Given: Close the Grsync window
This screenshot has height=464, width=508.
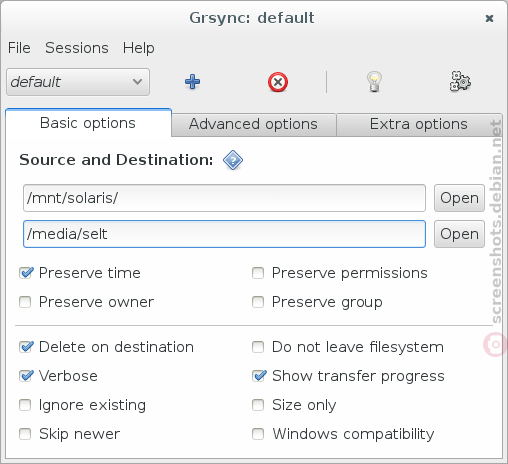Looking at the screenshot, I should (x=489, y=18).
